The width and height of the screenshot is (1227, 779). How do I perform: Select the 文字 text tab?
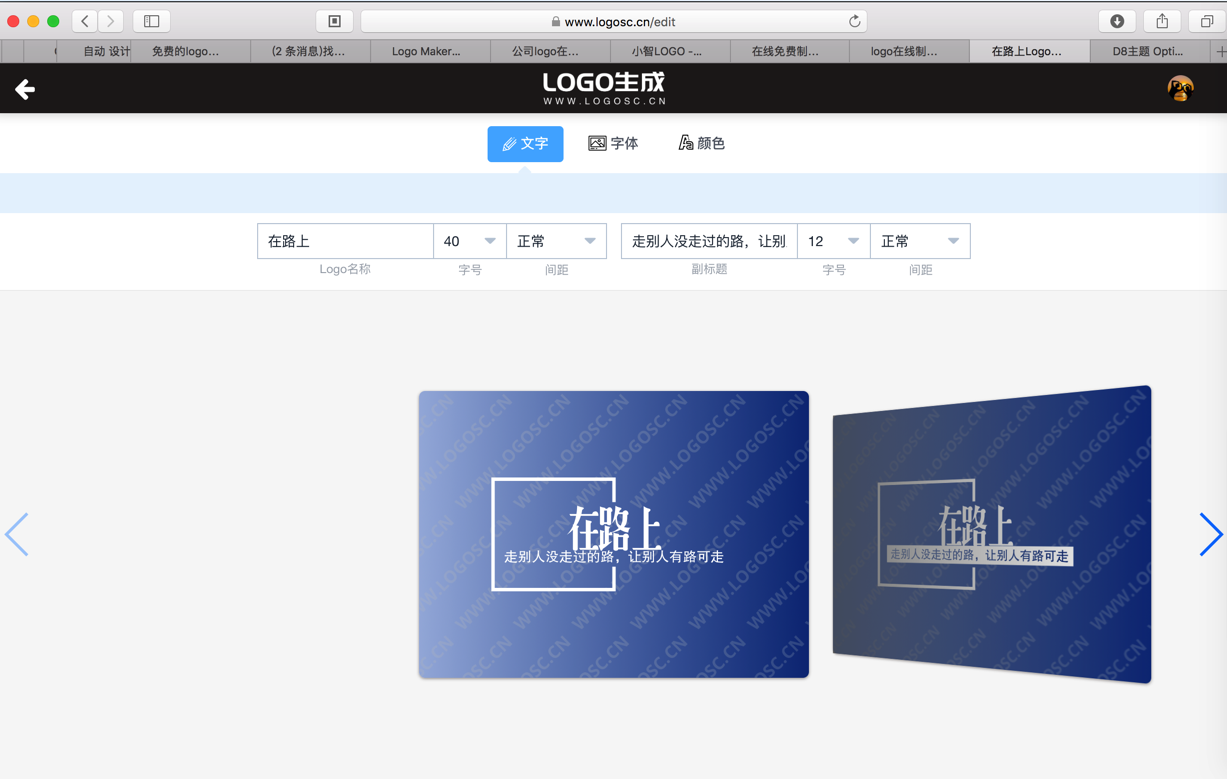[525, 143]
